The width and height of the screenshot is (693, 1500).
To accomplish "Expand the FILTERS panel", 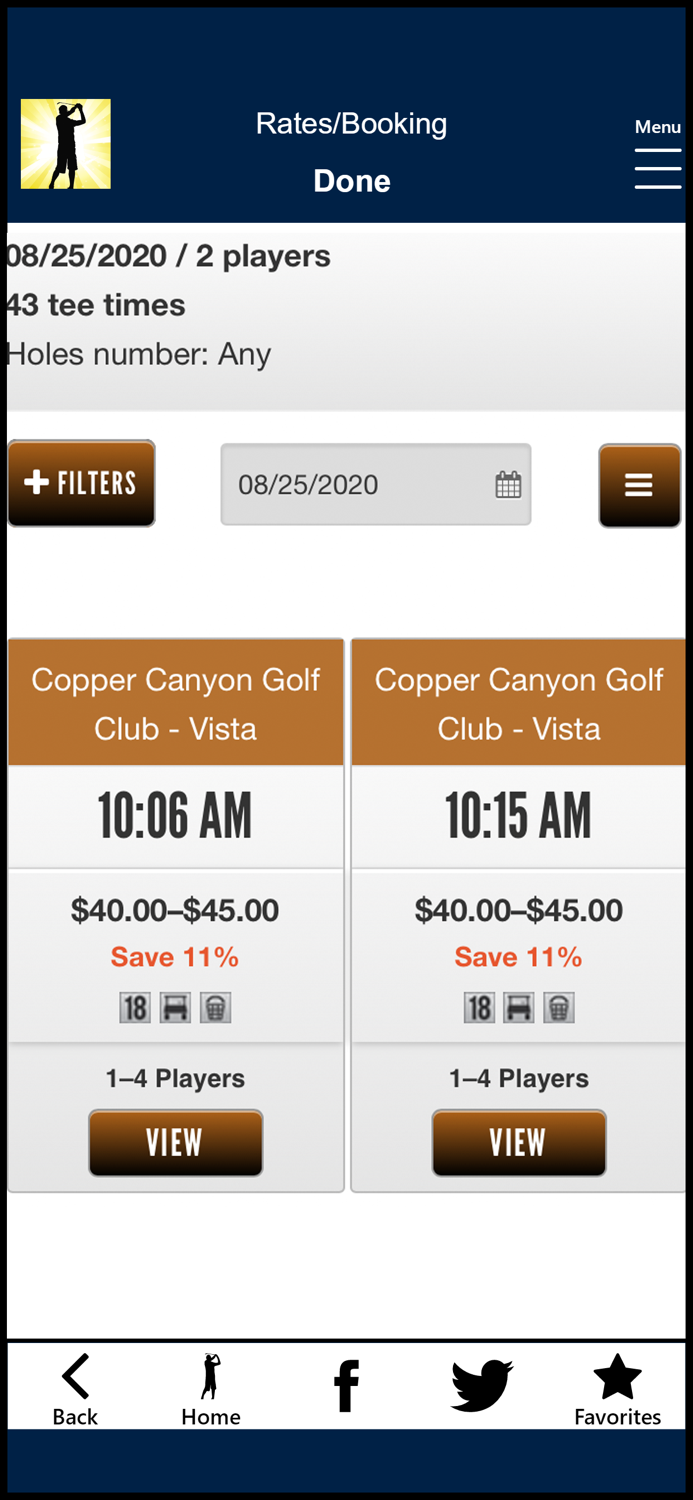I will (x=80, y=483).
